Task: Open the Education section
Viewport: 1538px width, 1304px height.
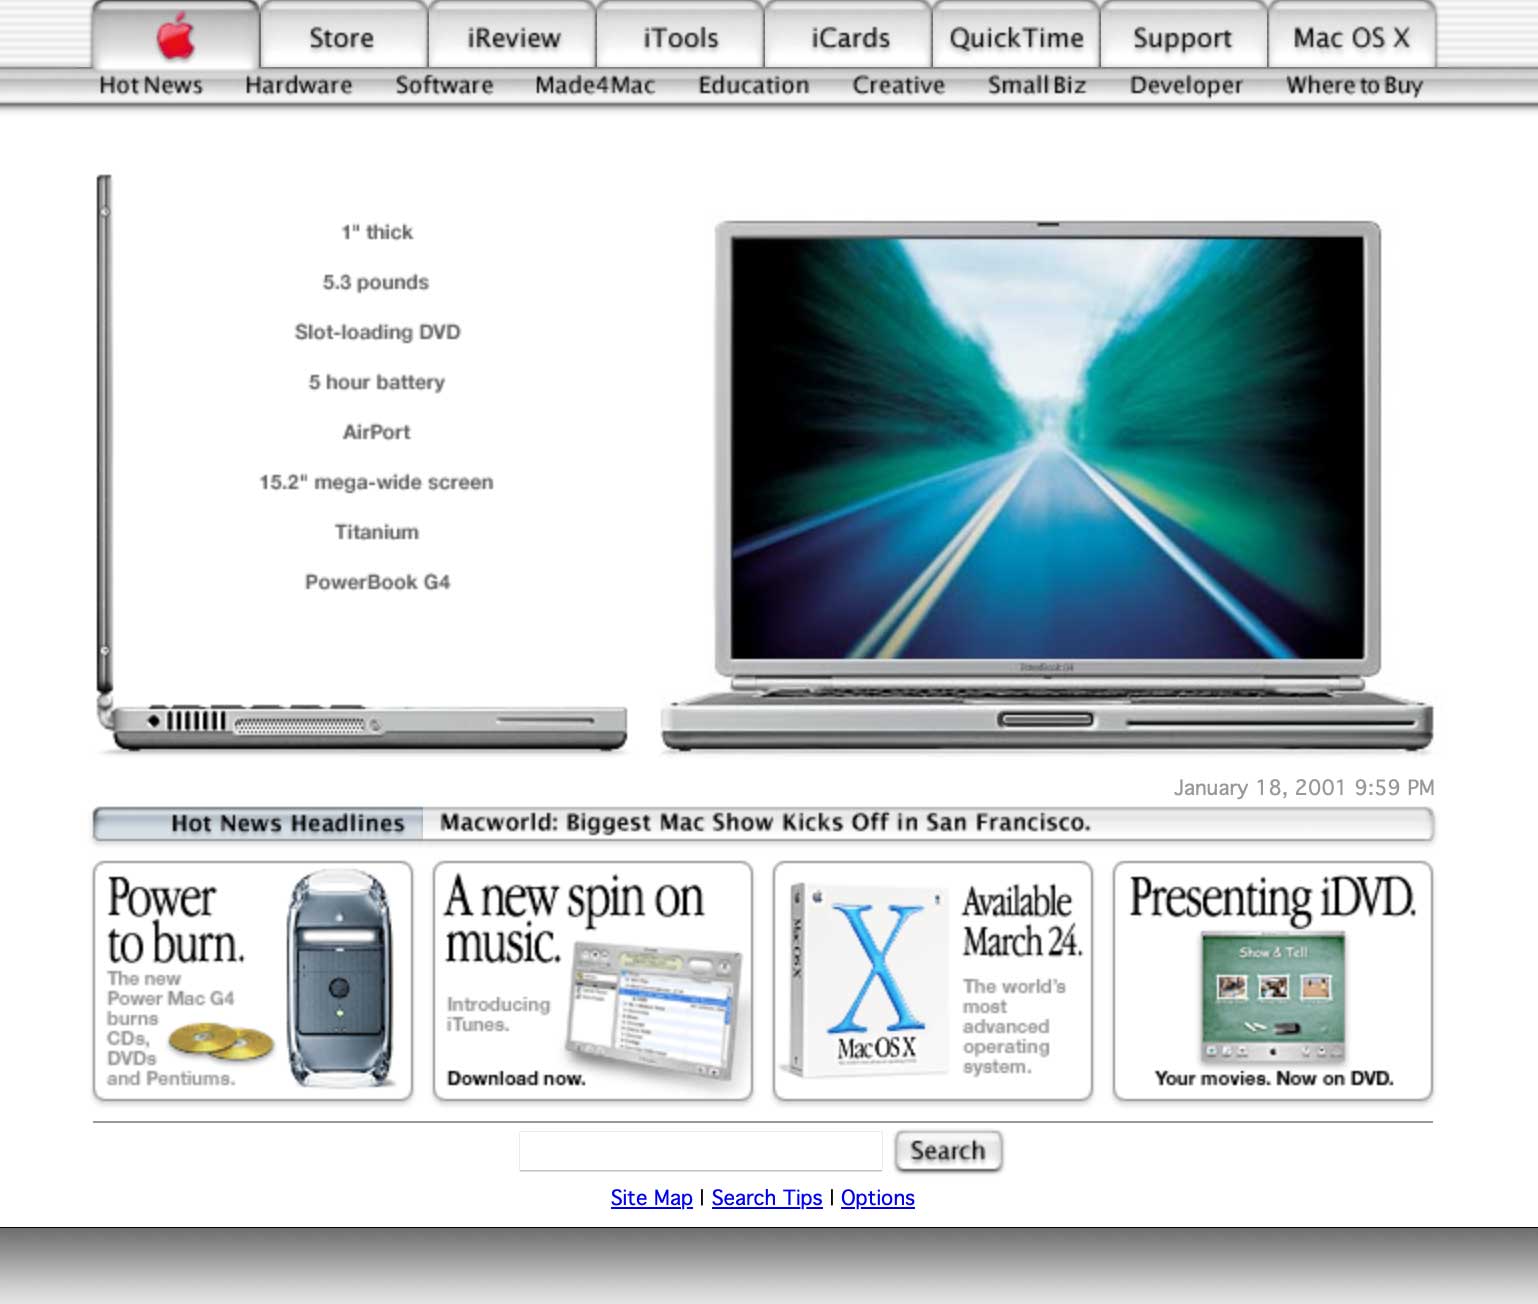Action: click(x=754, y=85)
